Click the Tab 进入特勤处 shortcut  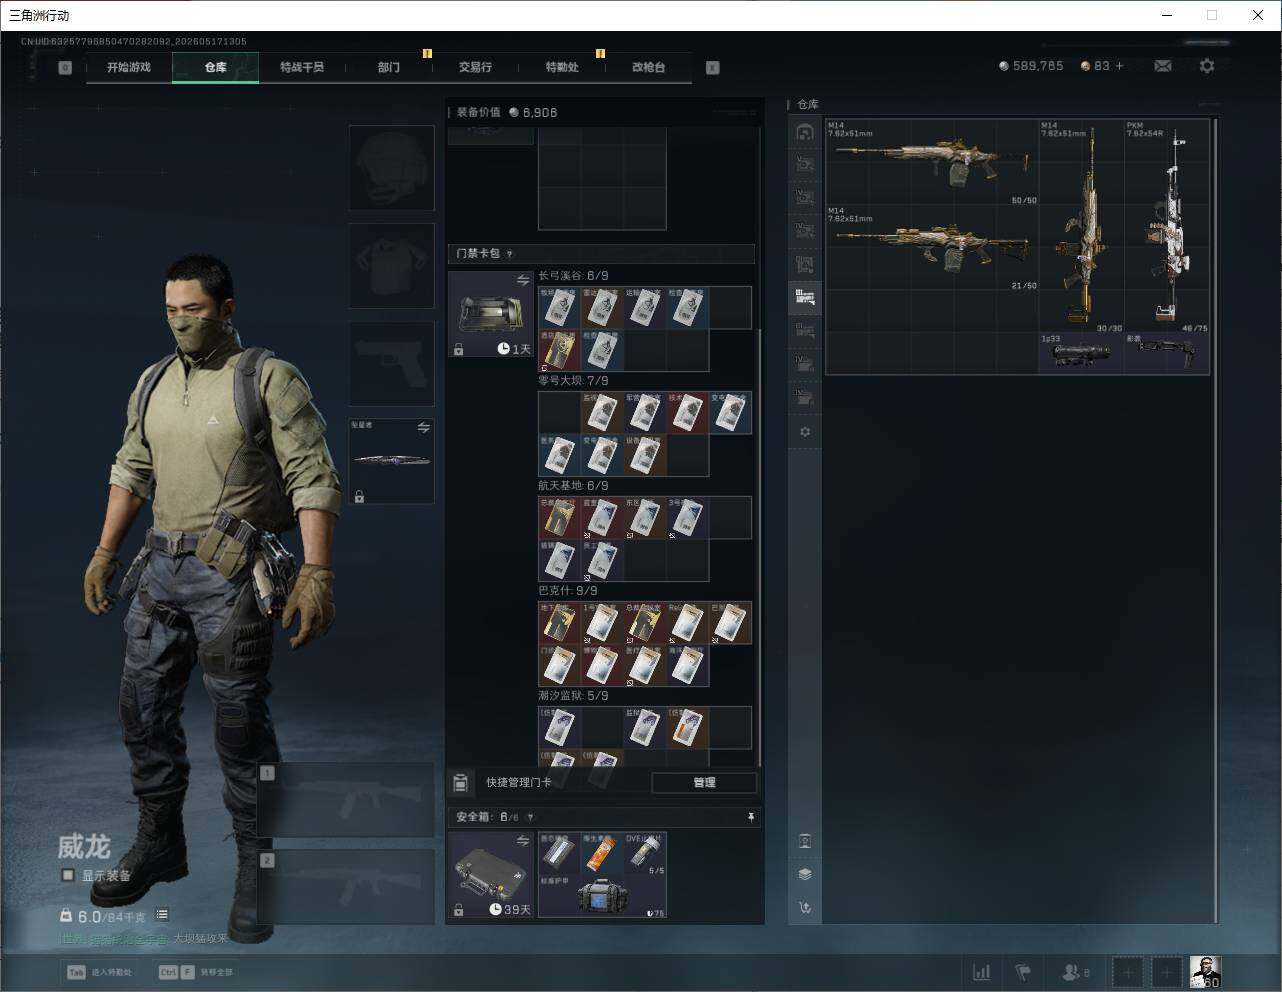(99, 972)
